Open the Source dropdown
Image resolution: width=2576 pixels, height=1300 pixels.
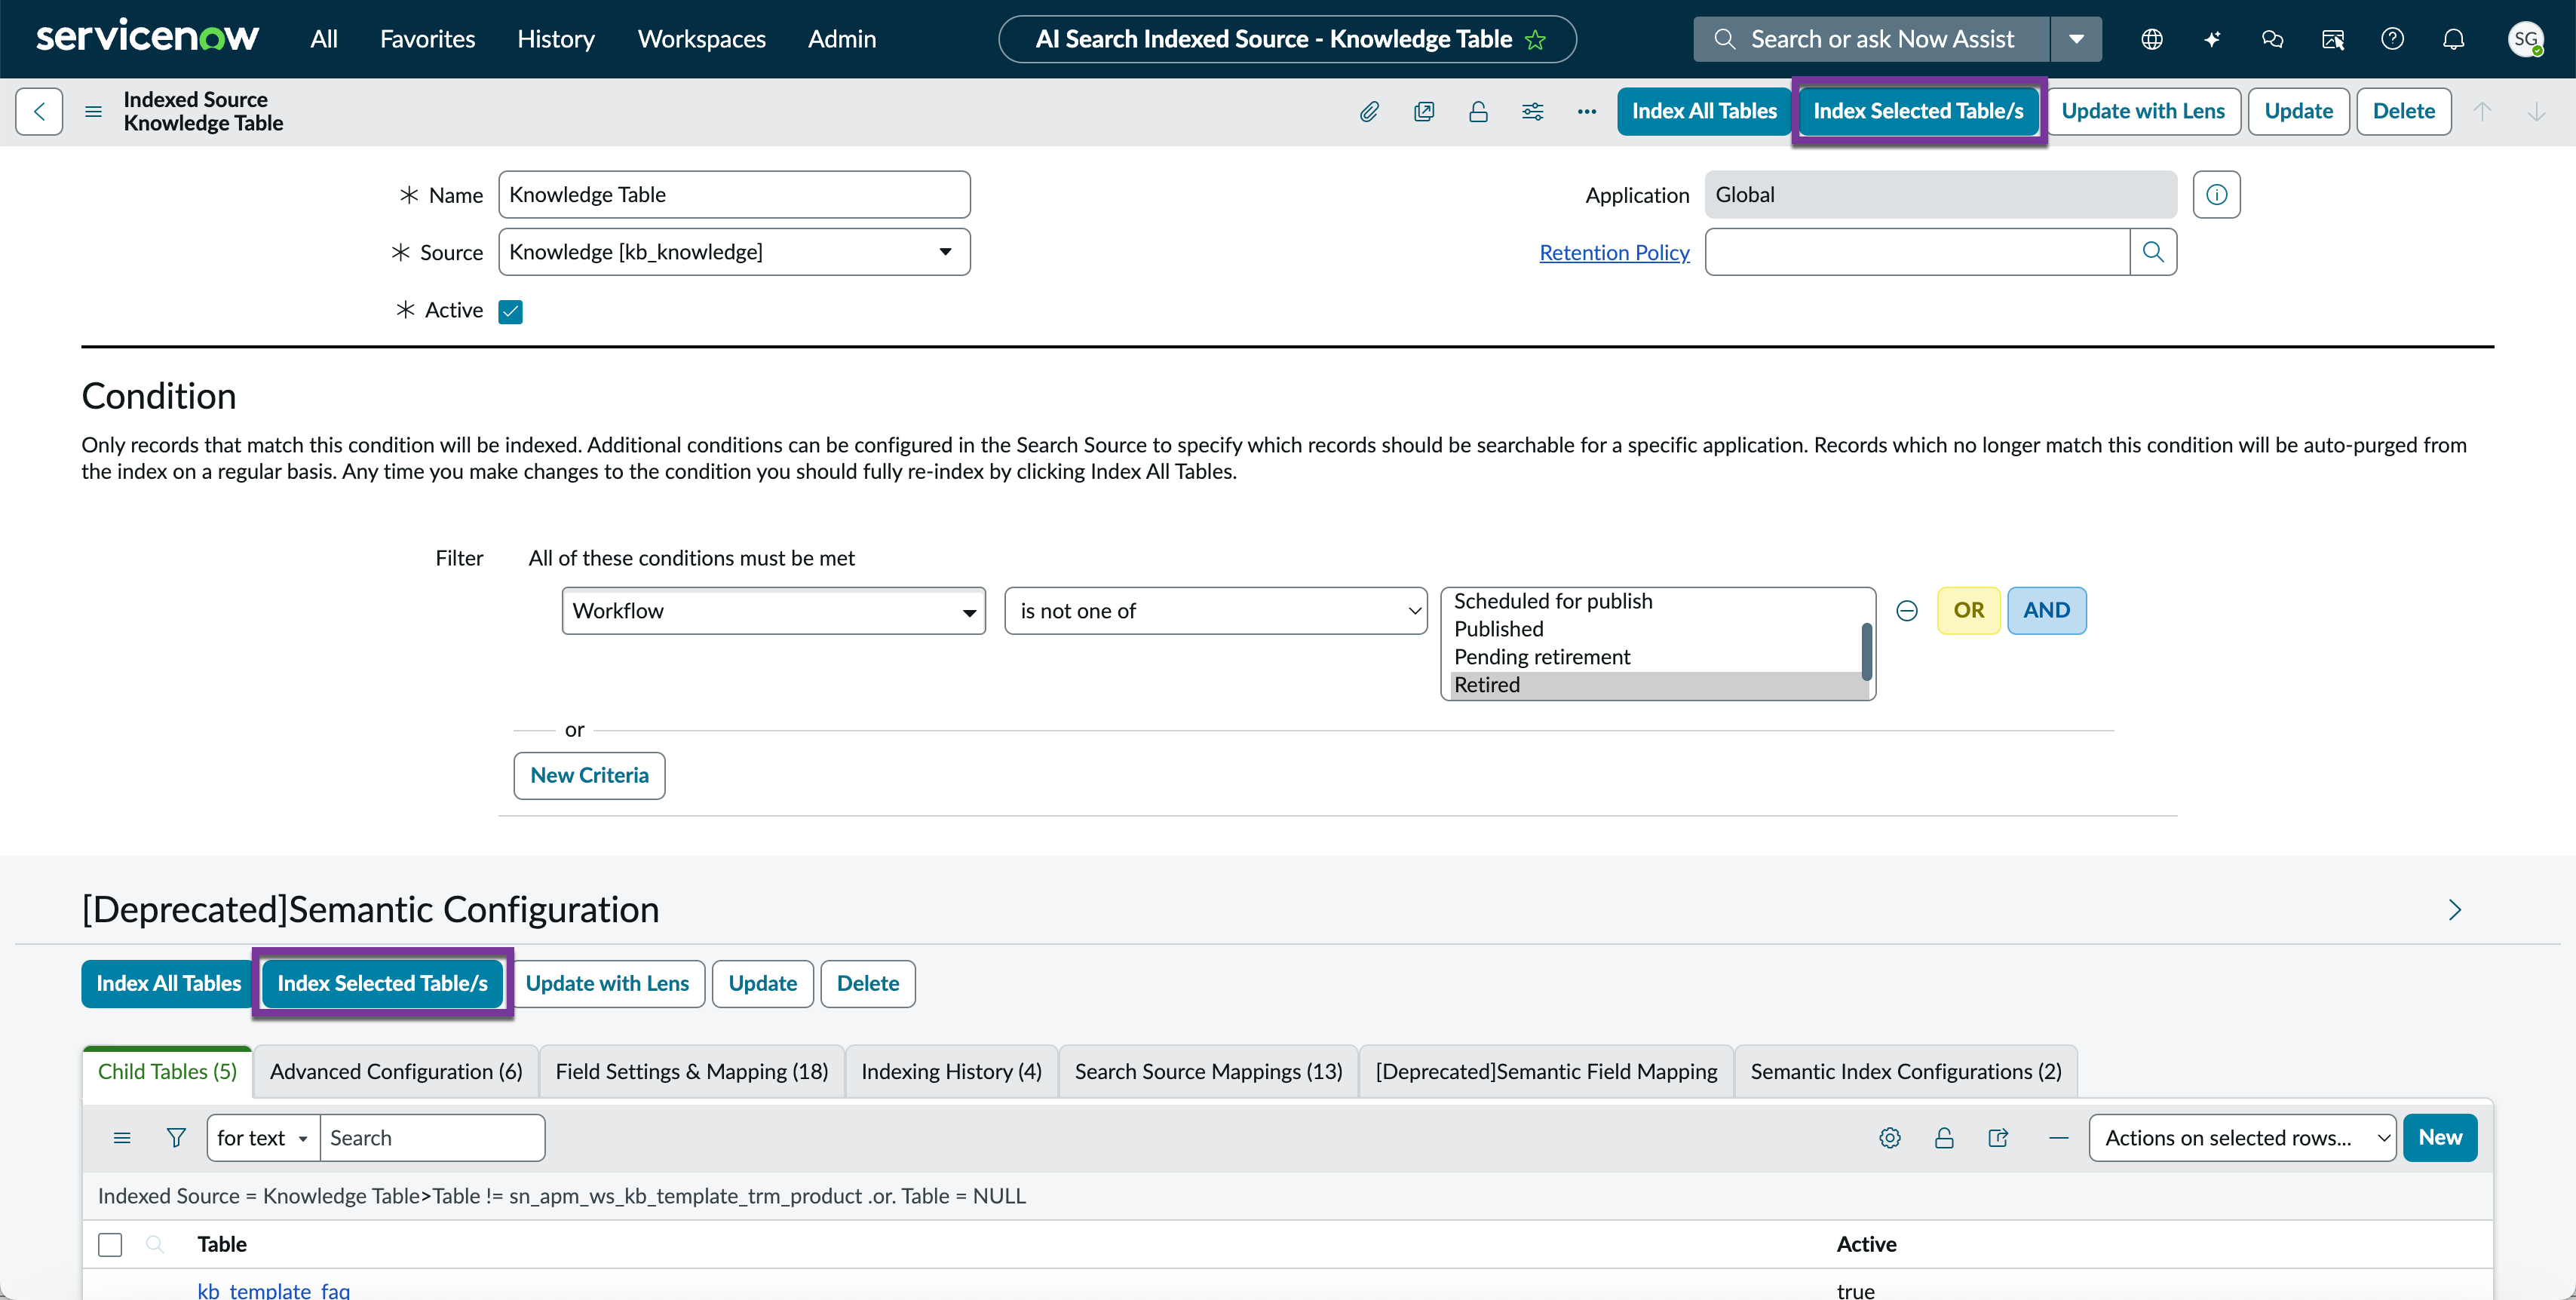click(734, 252)
